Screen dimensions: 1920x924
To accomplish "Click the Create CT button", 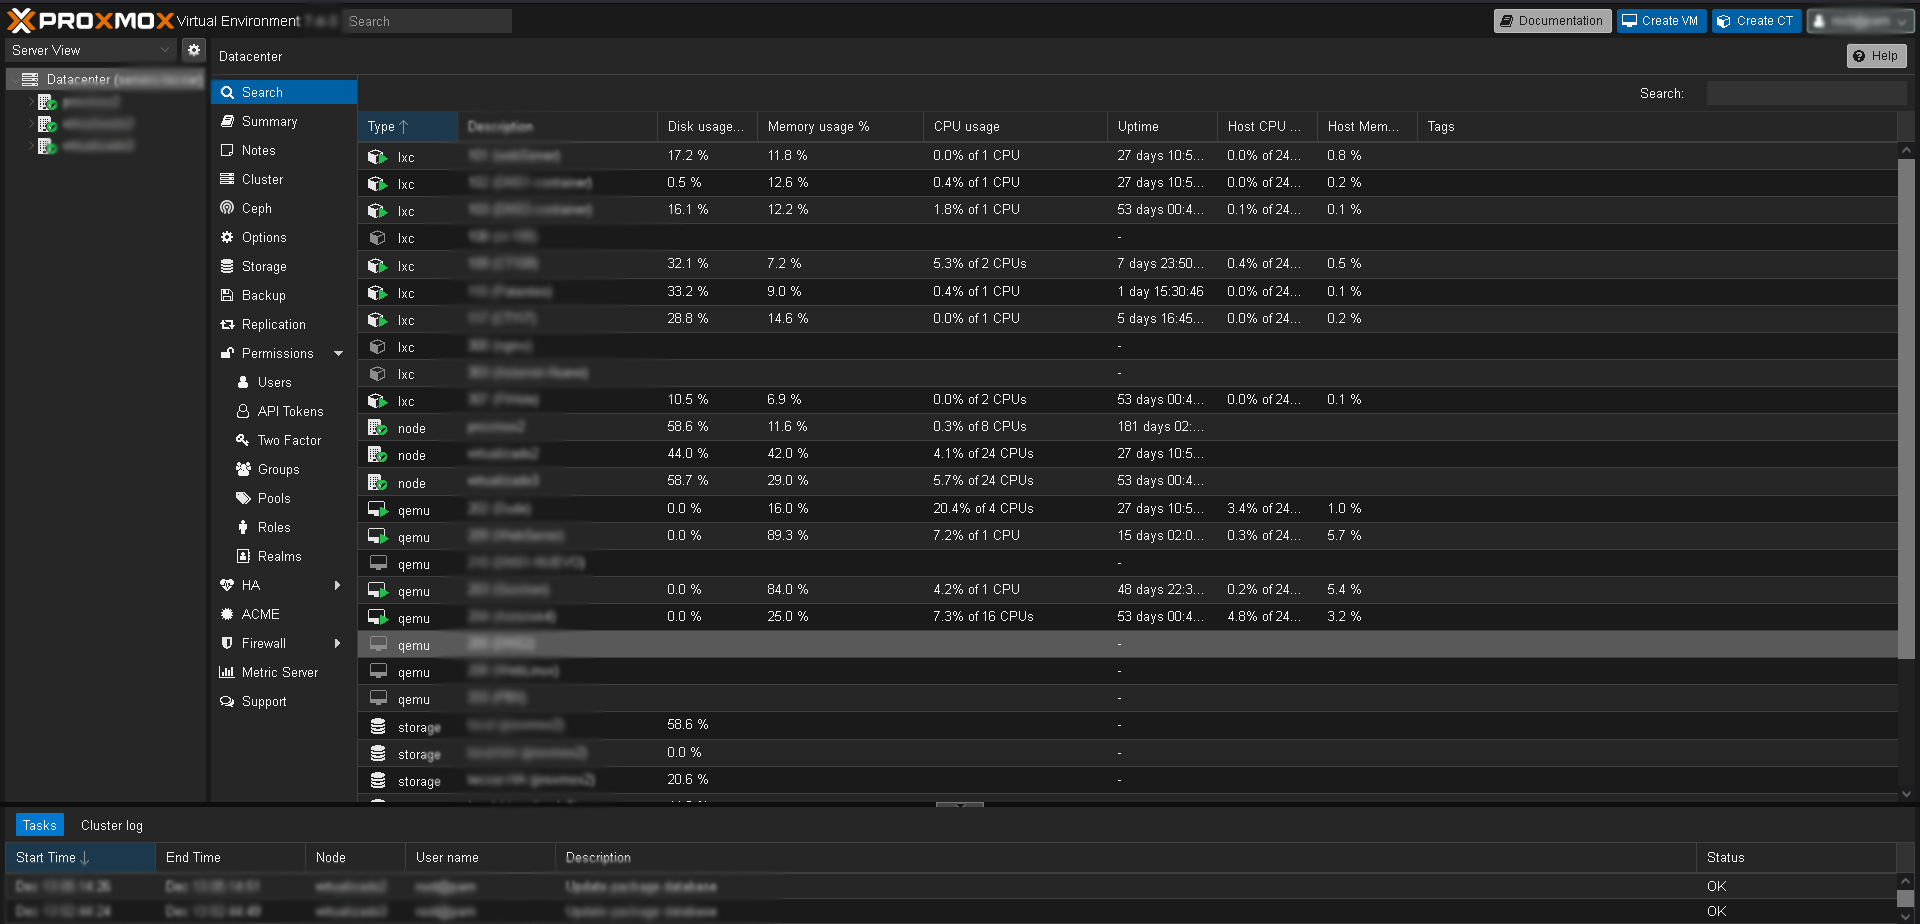I will 1755,21.
